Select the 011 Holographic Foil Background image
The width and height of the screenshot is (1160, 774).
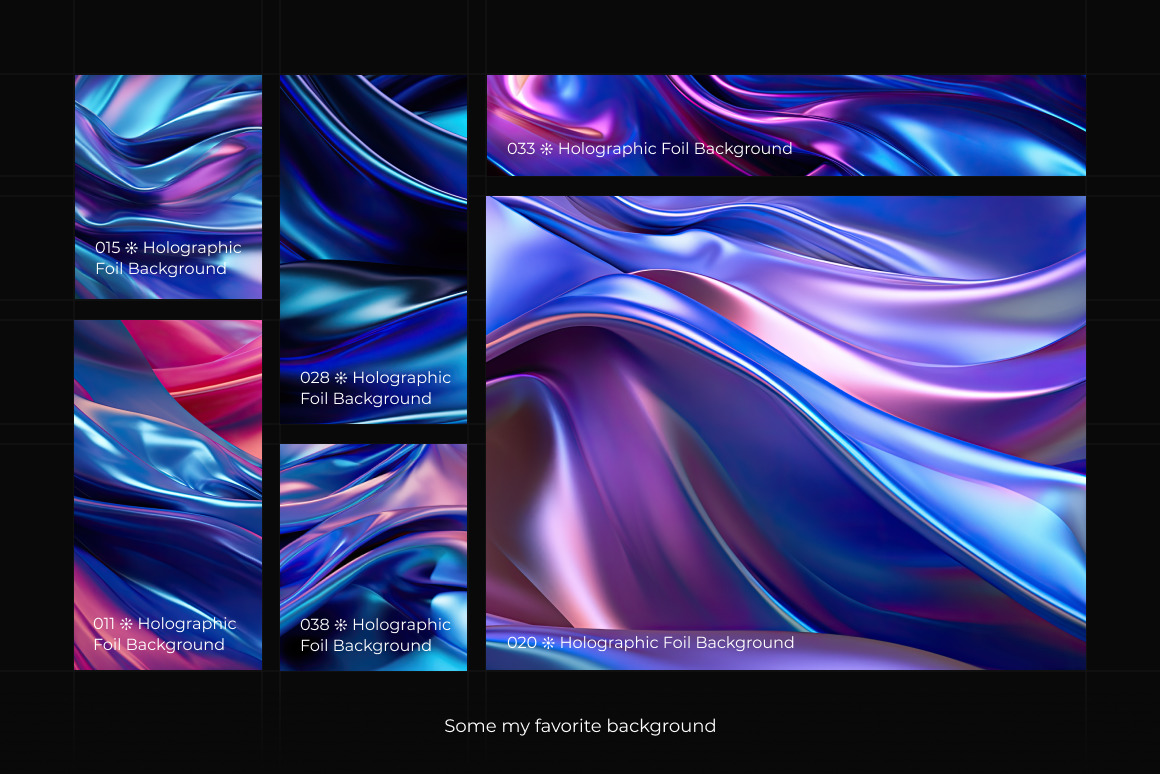(168, 495)
